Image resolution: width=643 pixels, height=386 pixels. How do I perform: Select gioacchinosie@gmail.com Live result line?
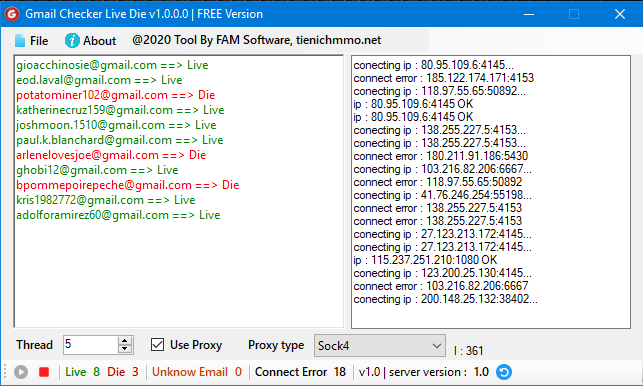112,65
